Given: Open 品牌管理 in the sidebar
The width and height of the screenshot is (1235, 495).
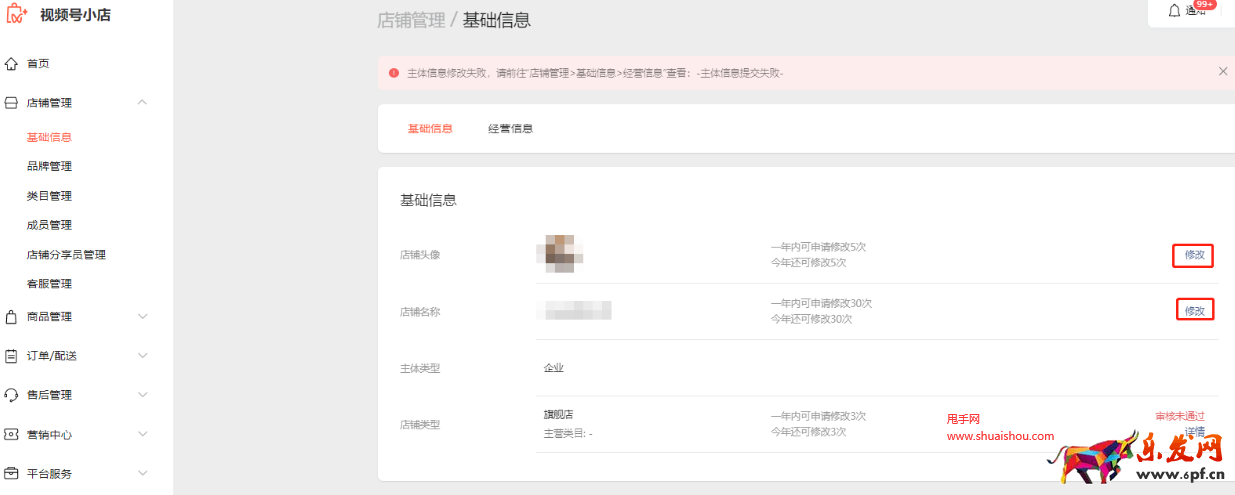Looking at the screenshot, I should (49, 166).
